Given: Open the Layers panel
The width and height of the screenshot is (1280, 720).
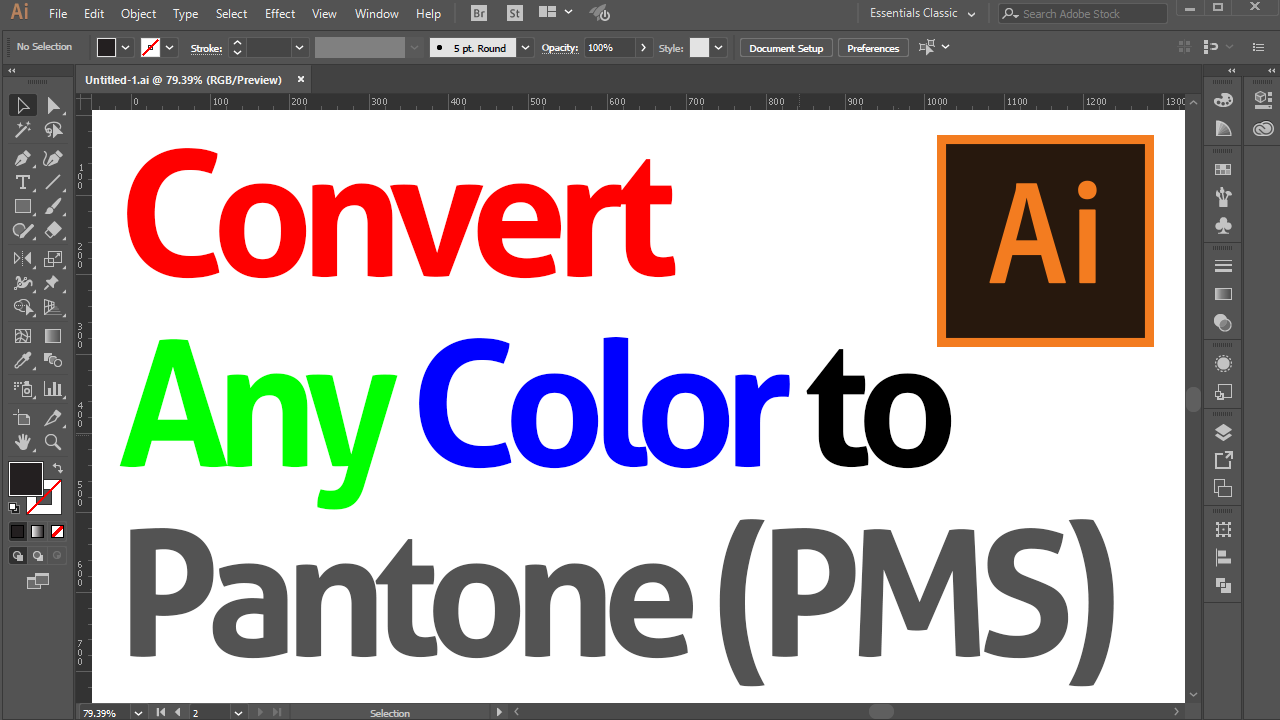Looking at the screenshot, I should [x=1222, y=433].
